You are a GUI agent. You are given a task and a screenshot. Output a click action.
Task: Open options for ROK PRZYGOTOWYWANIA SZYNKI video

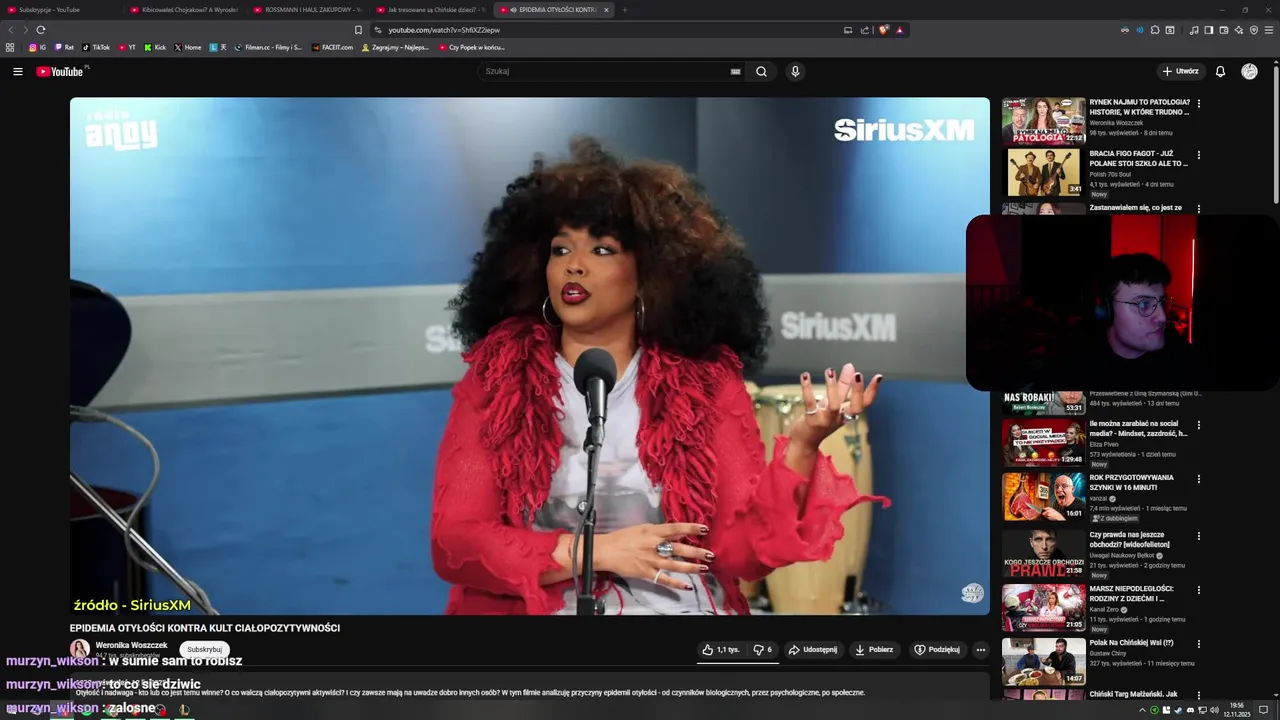click(1199, 479)
